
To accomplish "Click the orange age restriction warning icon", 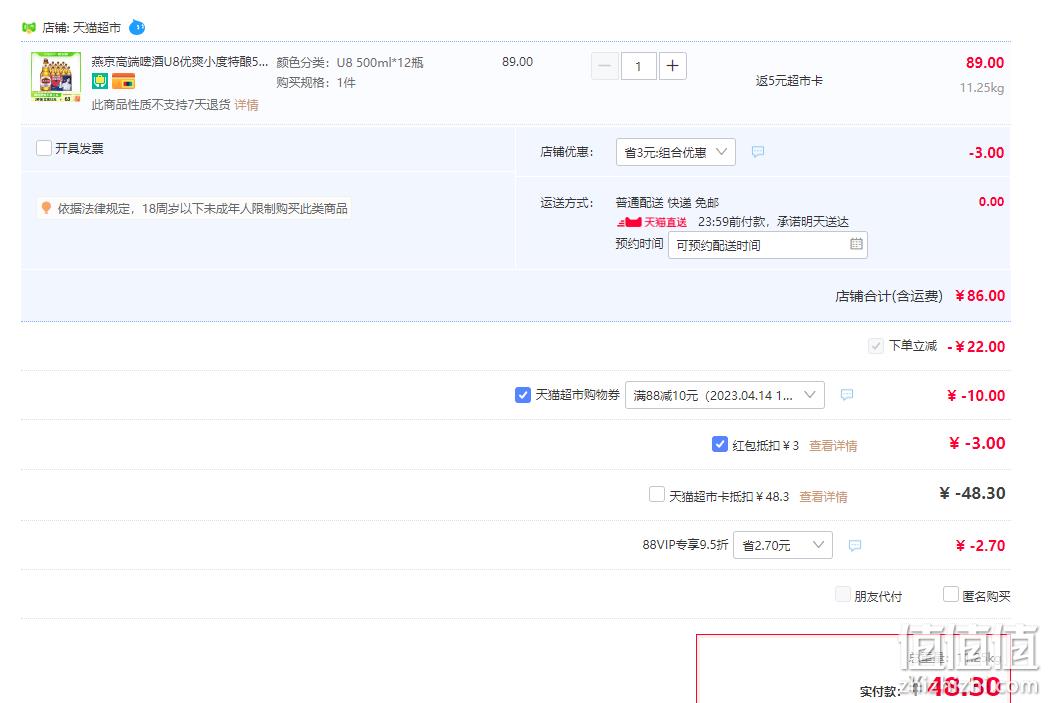I will click(46, 208).
